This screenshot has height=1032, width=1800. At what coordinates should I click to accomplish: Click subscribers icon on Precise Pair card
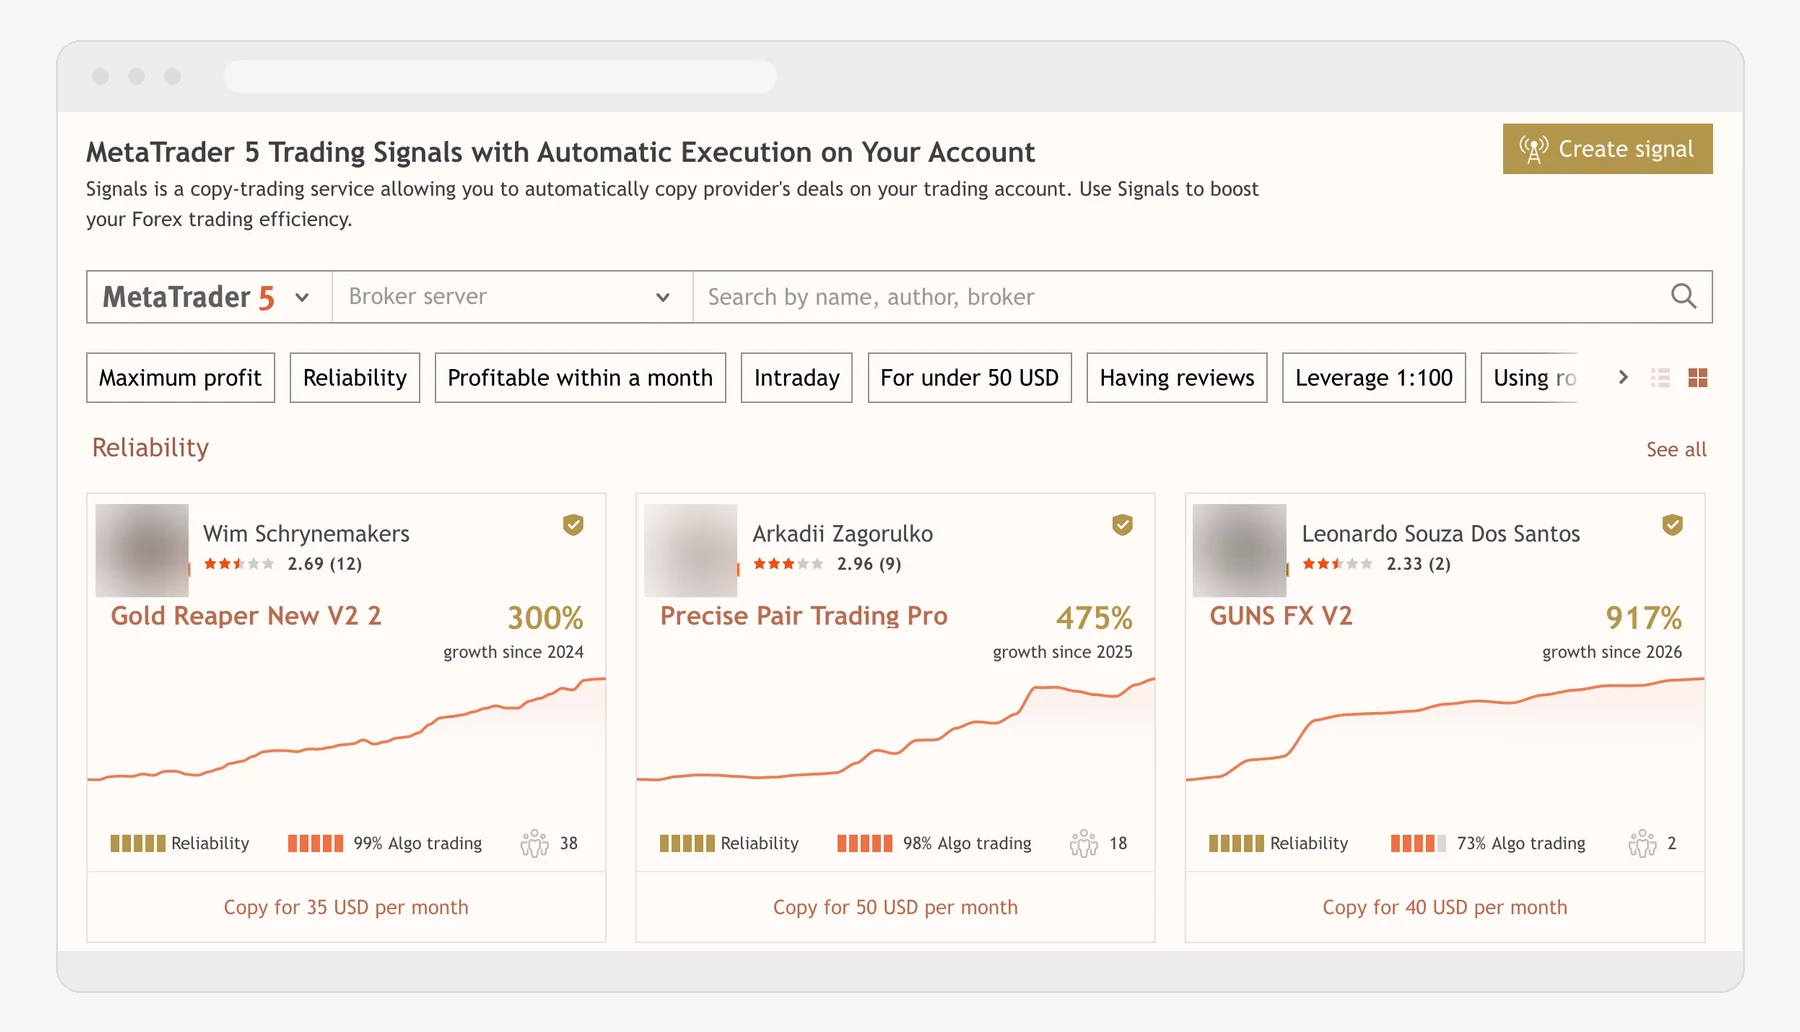[1084, 843]
